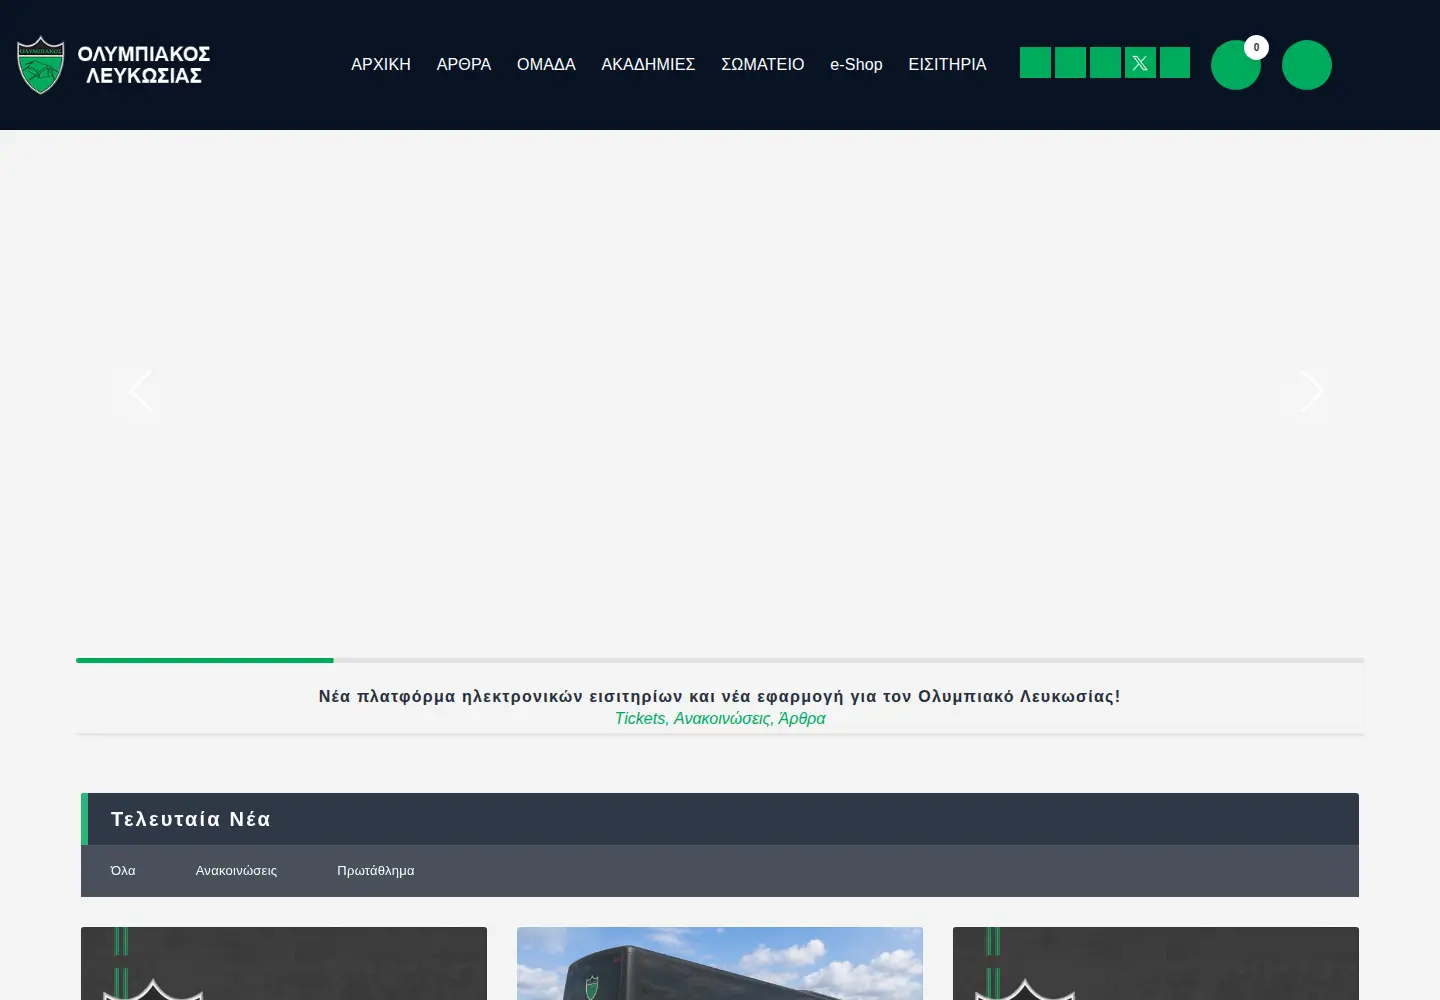
Task: Open the shopping cart showing 0 items
Action: (1236, 65)
